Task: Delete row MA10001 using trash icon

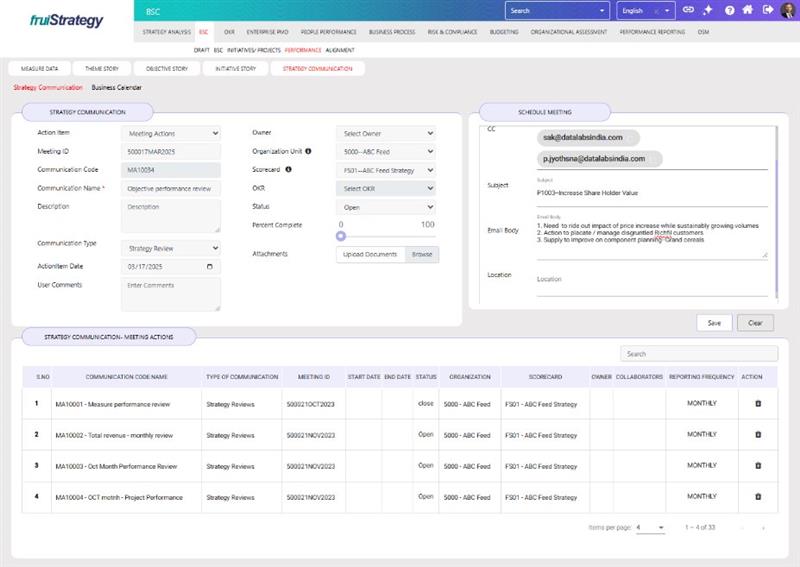Action: pos(758,404)
